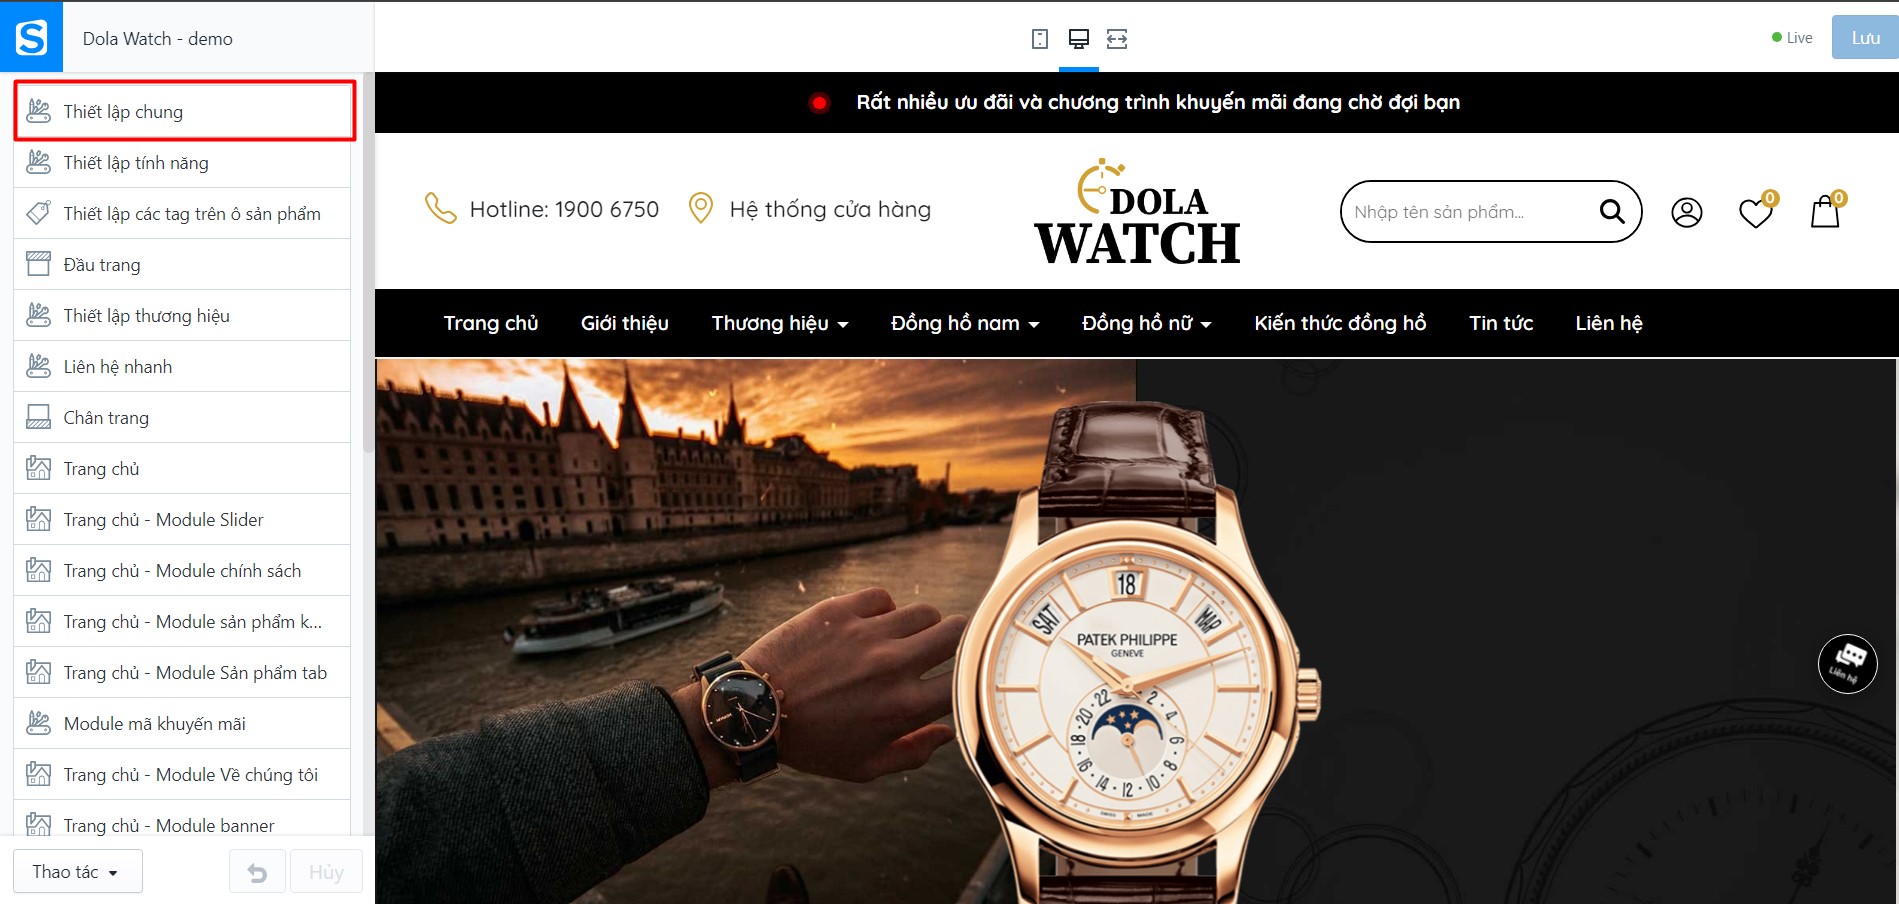Screen dimensions: 1899x904
Task: Open Trang chủ in the navigation bar
Action: (x=491, y=323)
